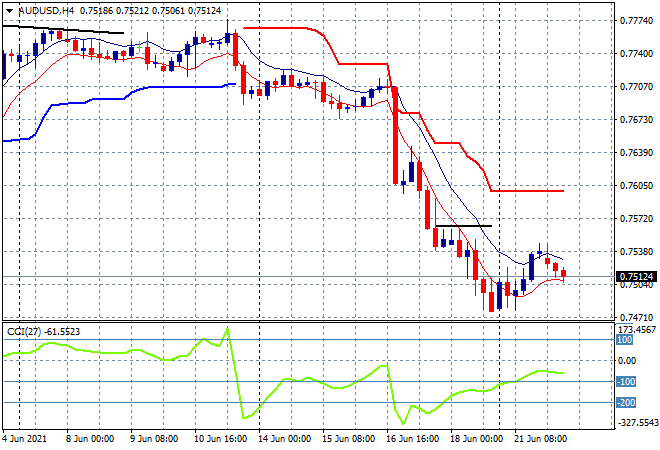Click the CCI 0.00 level label
Viewport: 660px width, 450px height.
click(x=627, y=361)
